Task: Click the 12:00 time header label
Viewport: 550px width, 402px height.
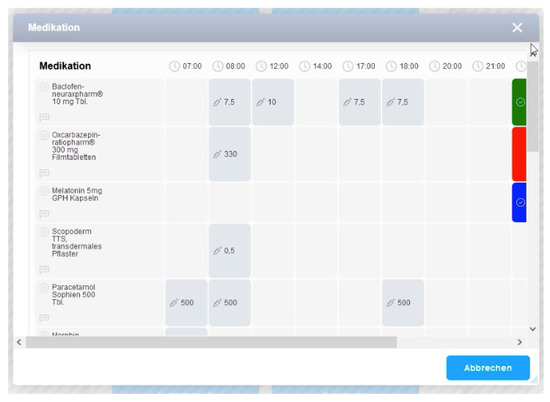Action: [279, 66]
